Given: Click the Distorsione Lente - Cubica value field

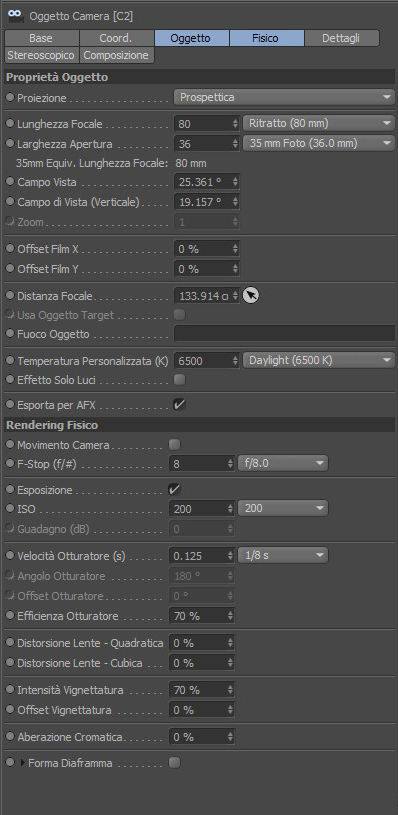Looking at the screenshot, I should click(198, 663).
